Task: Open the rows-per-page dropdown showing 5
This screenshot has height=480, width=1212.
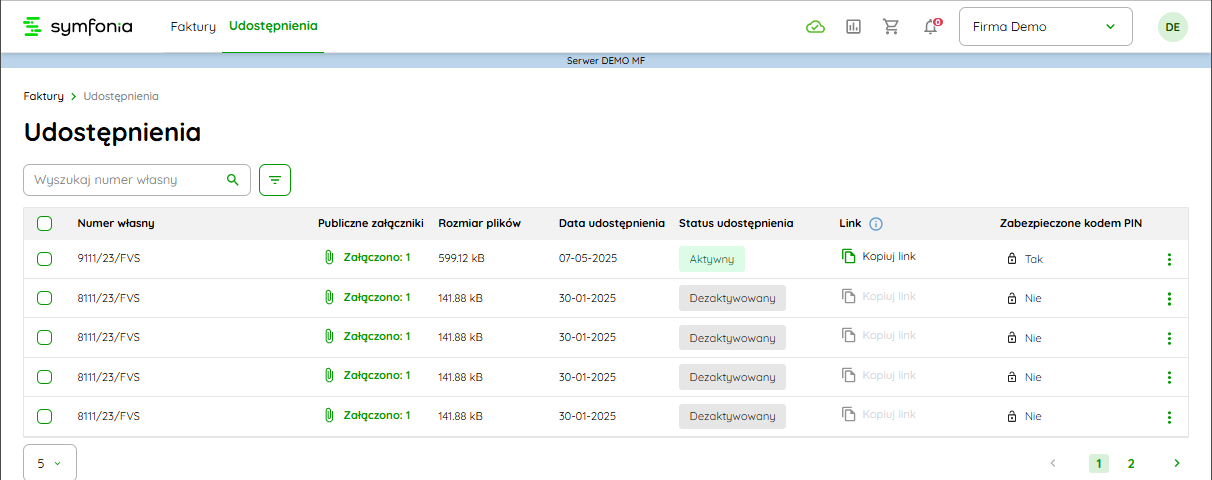Action: 49,463
